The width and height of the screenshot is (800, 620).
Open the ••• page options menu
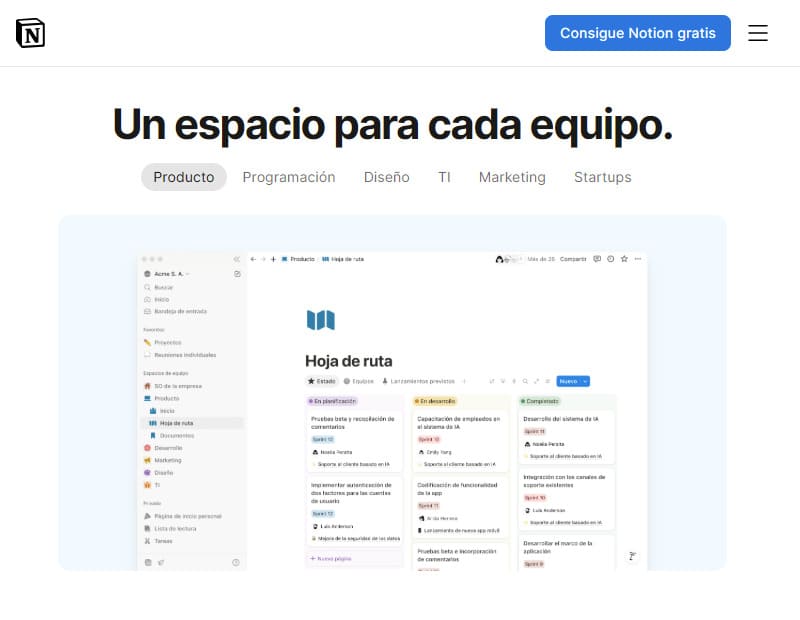coord(637,258)
